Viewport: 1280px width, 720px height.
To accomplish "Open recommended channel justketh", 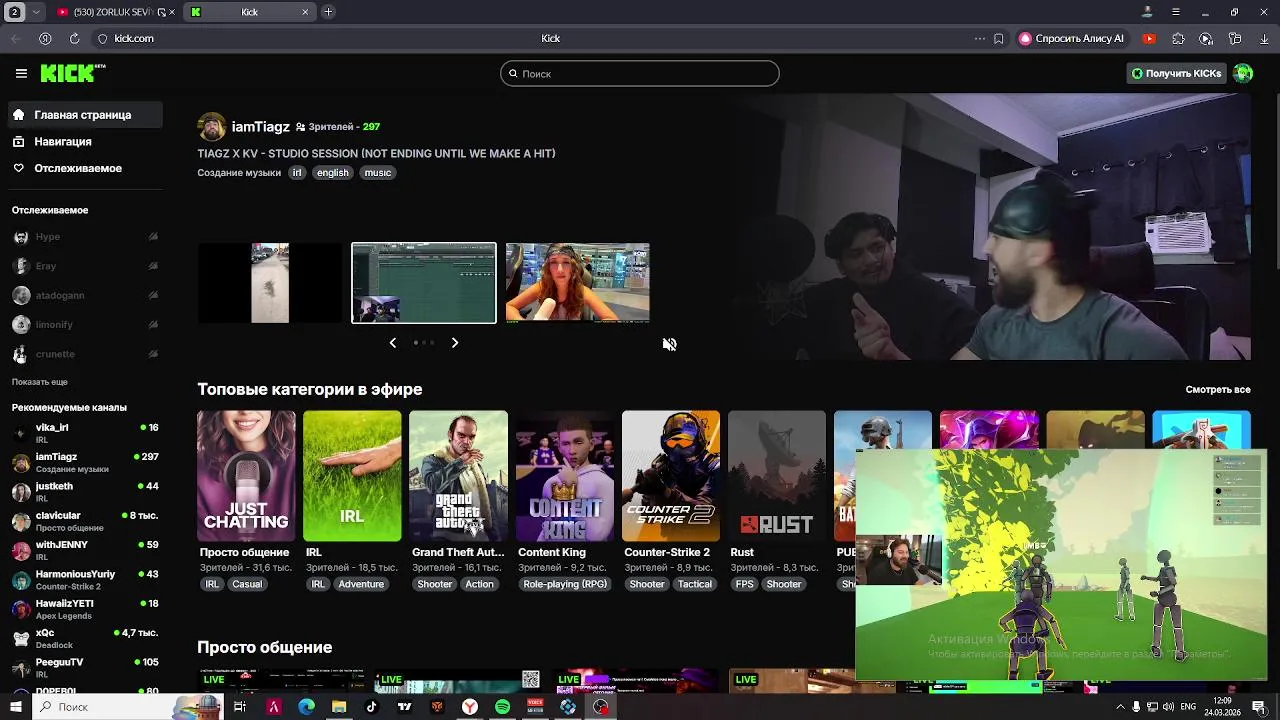I will (85, 492).
